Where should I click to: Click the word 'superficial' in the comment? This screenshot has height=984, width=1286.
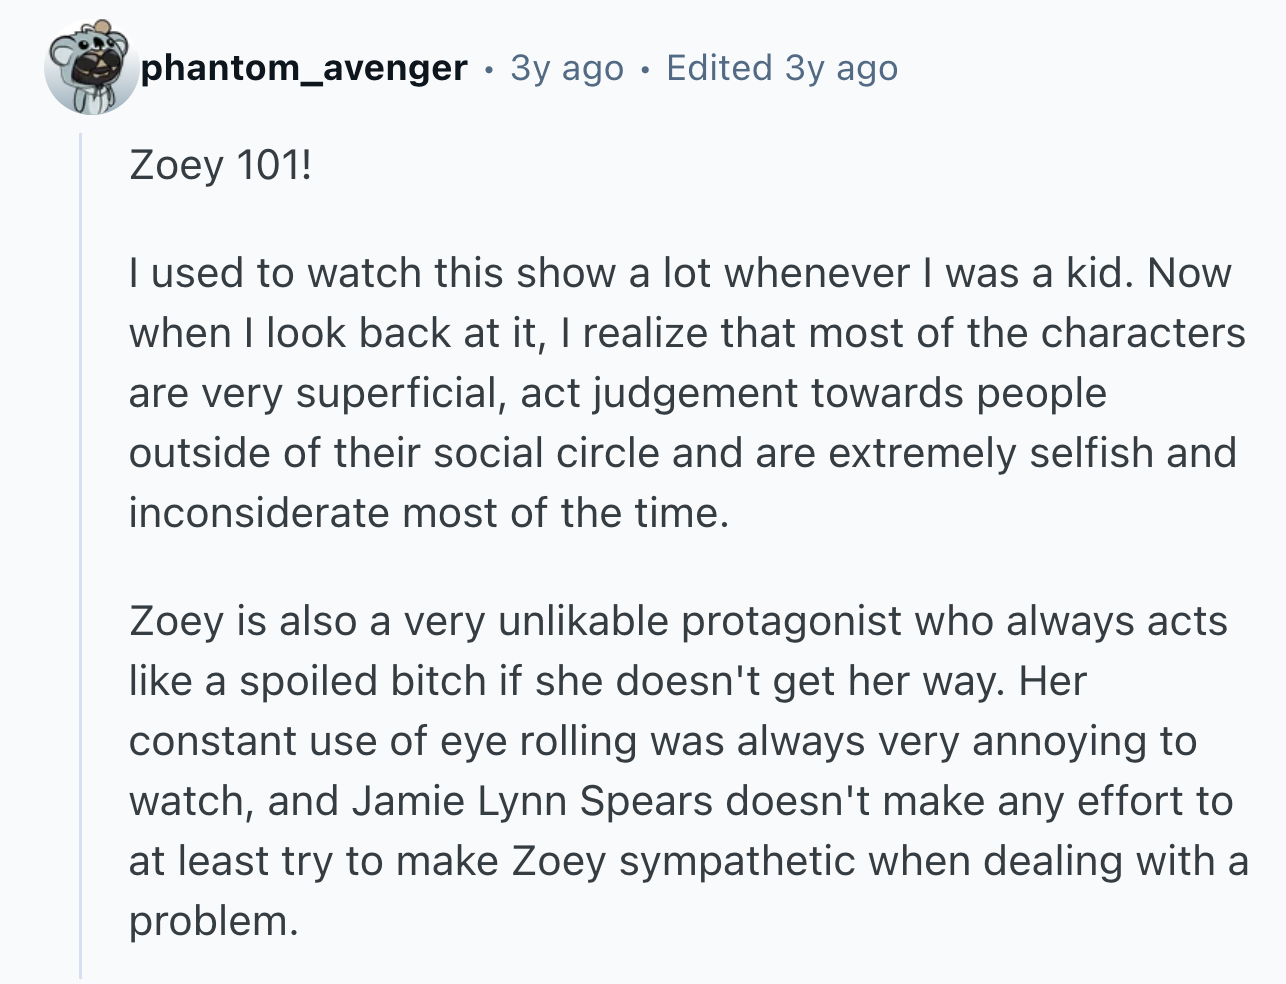[x=396, y=393]
